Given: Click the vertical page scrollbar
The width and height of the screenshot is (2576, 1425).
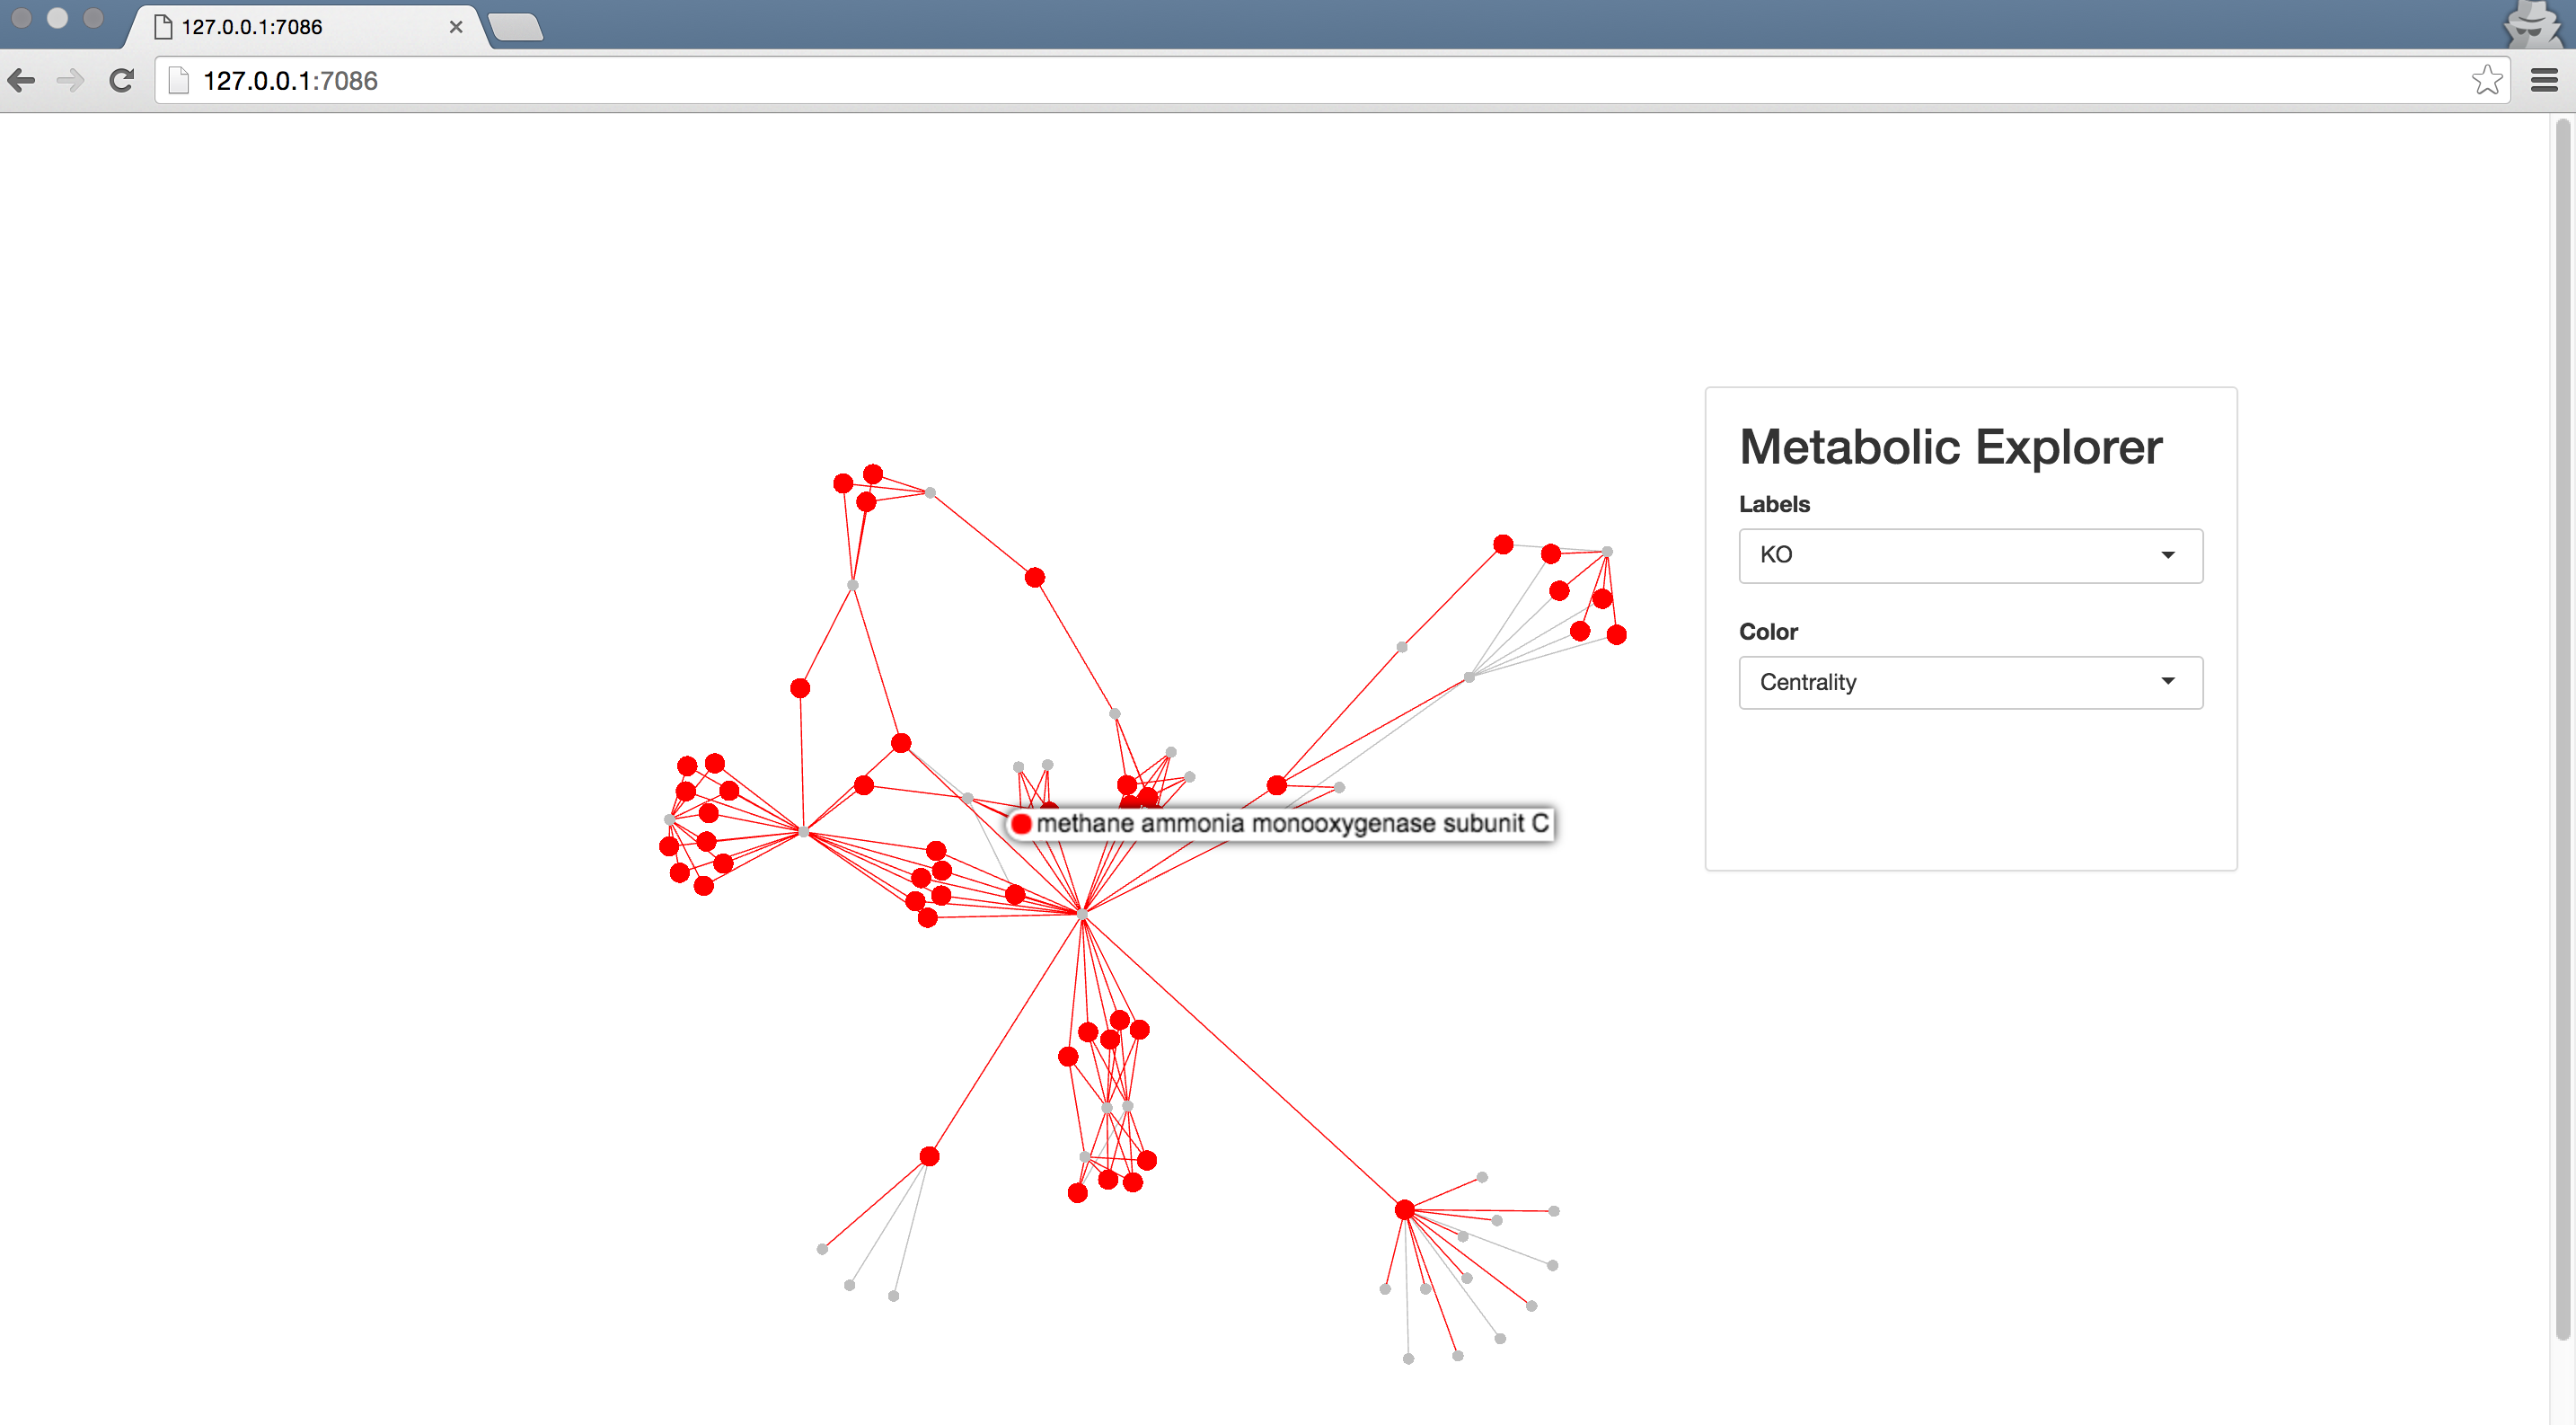Looking at the screenshot, I should click(x=2561, y=700).
